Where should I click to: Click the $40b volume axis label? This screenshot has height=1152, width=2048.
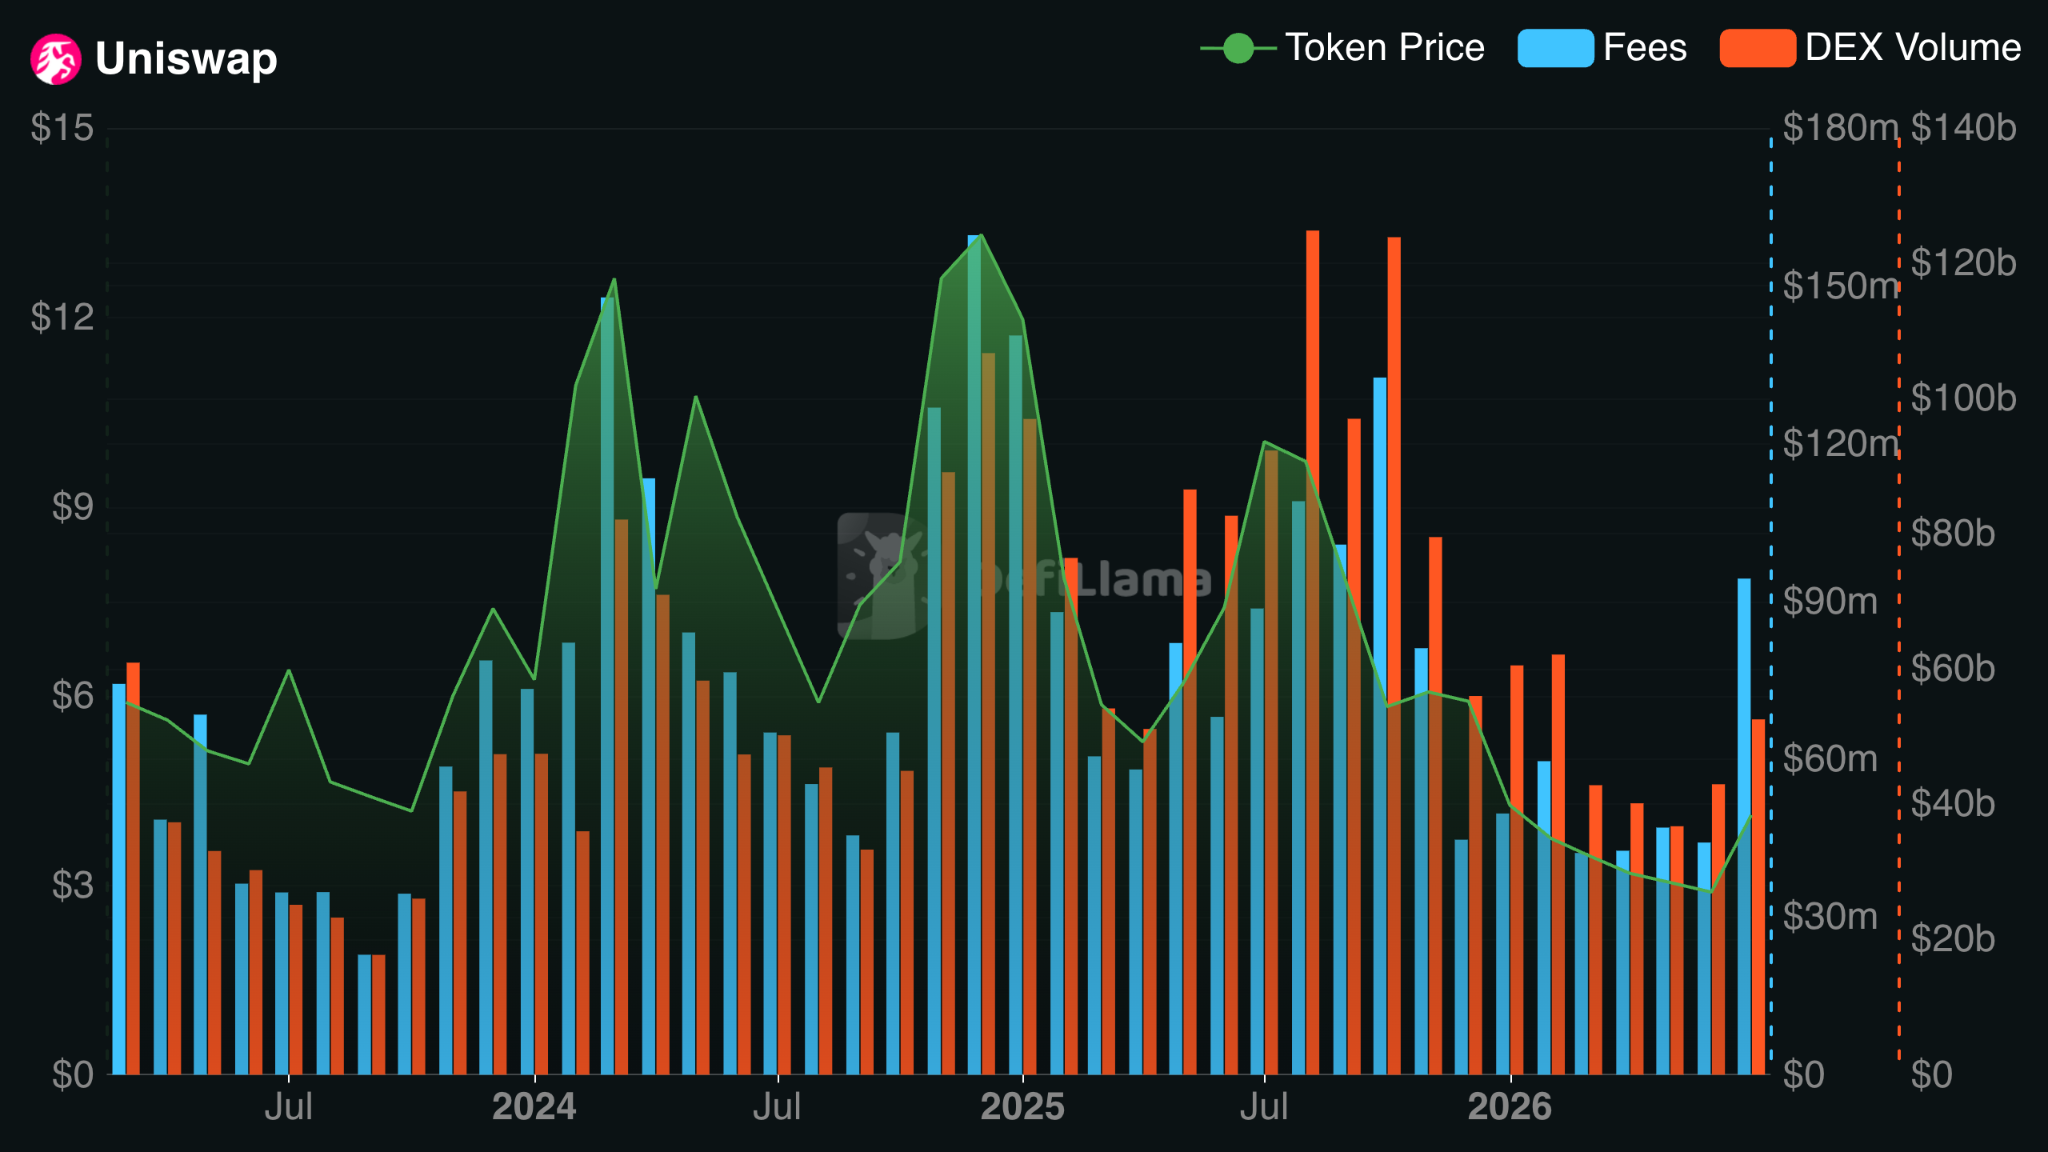[1952, 803]
